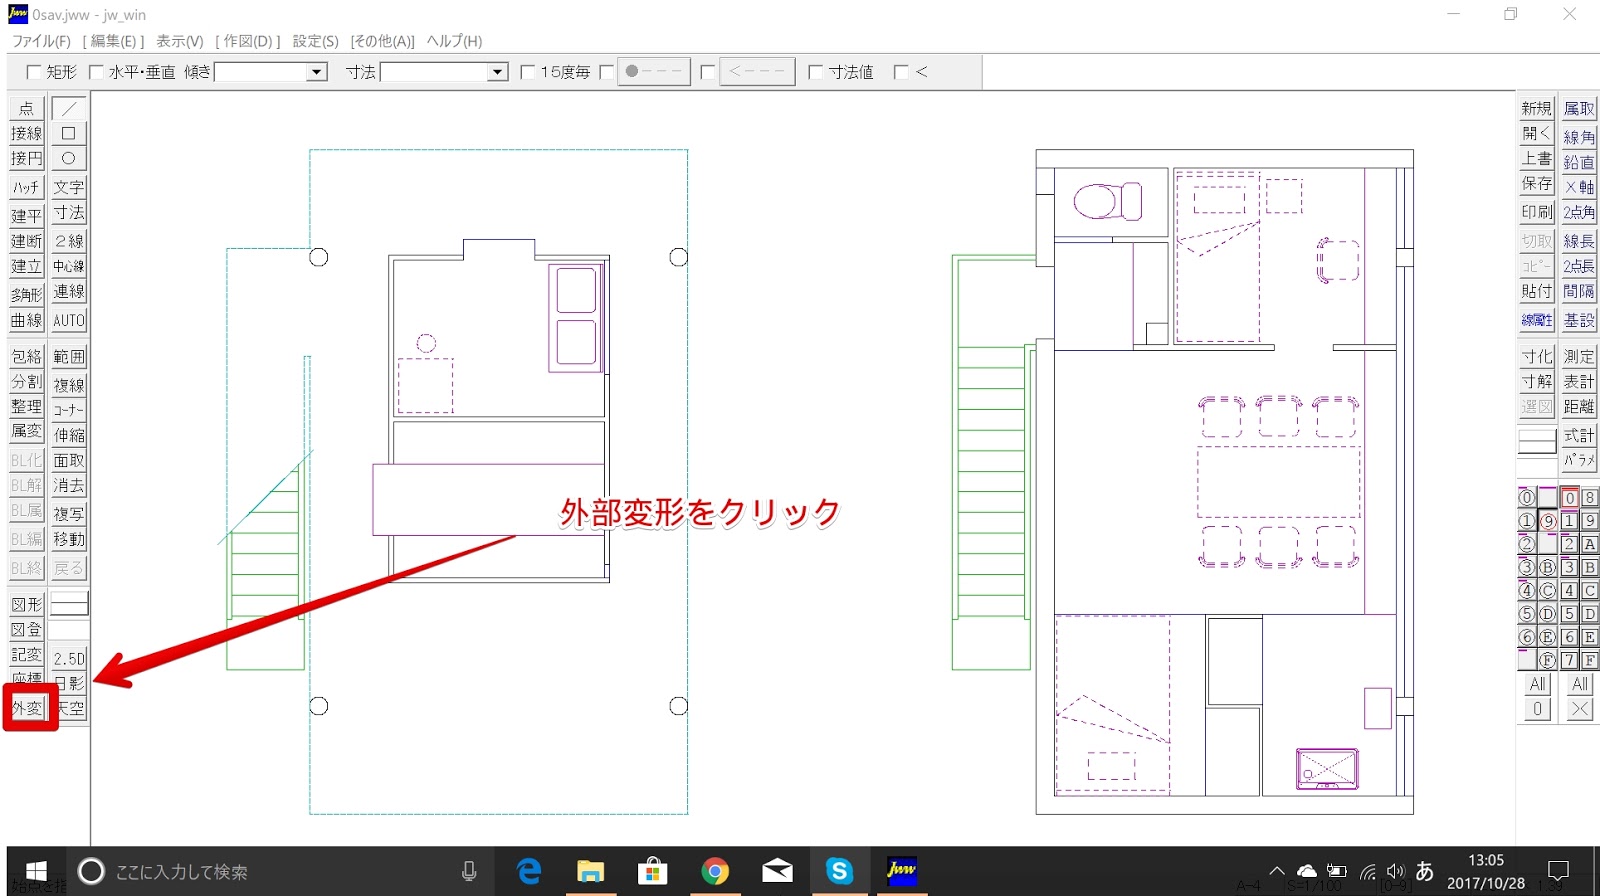
Task: Select the 複写 copy tool
Action: 69,514
